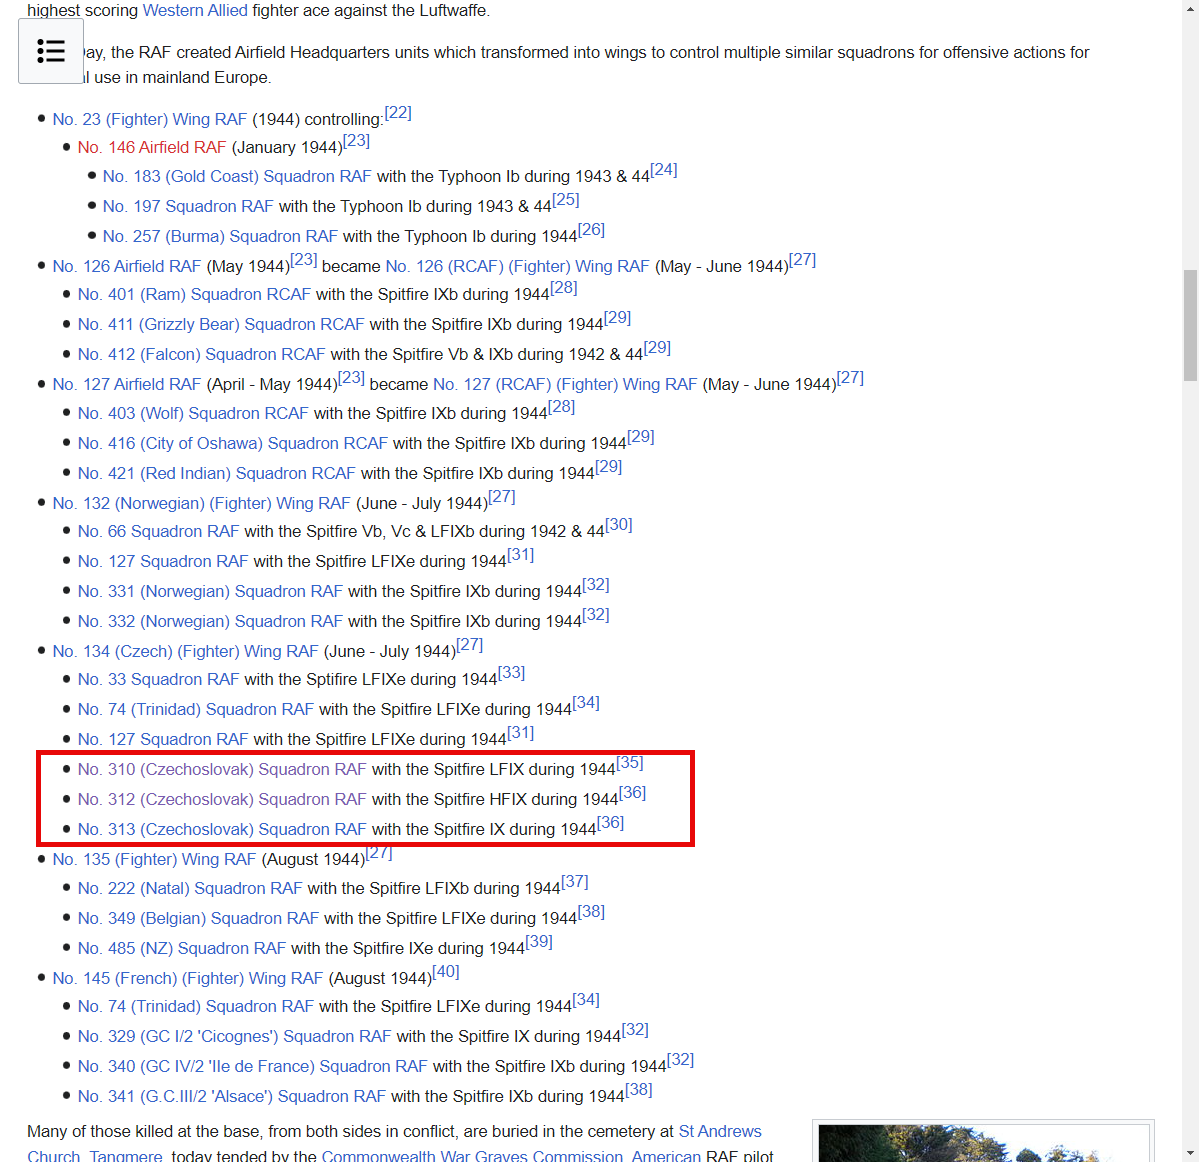
Task: Select No. 416 (City of Oshawa) Squadron RCAF
Action: click(x=232, y=444)
